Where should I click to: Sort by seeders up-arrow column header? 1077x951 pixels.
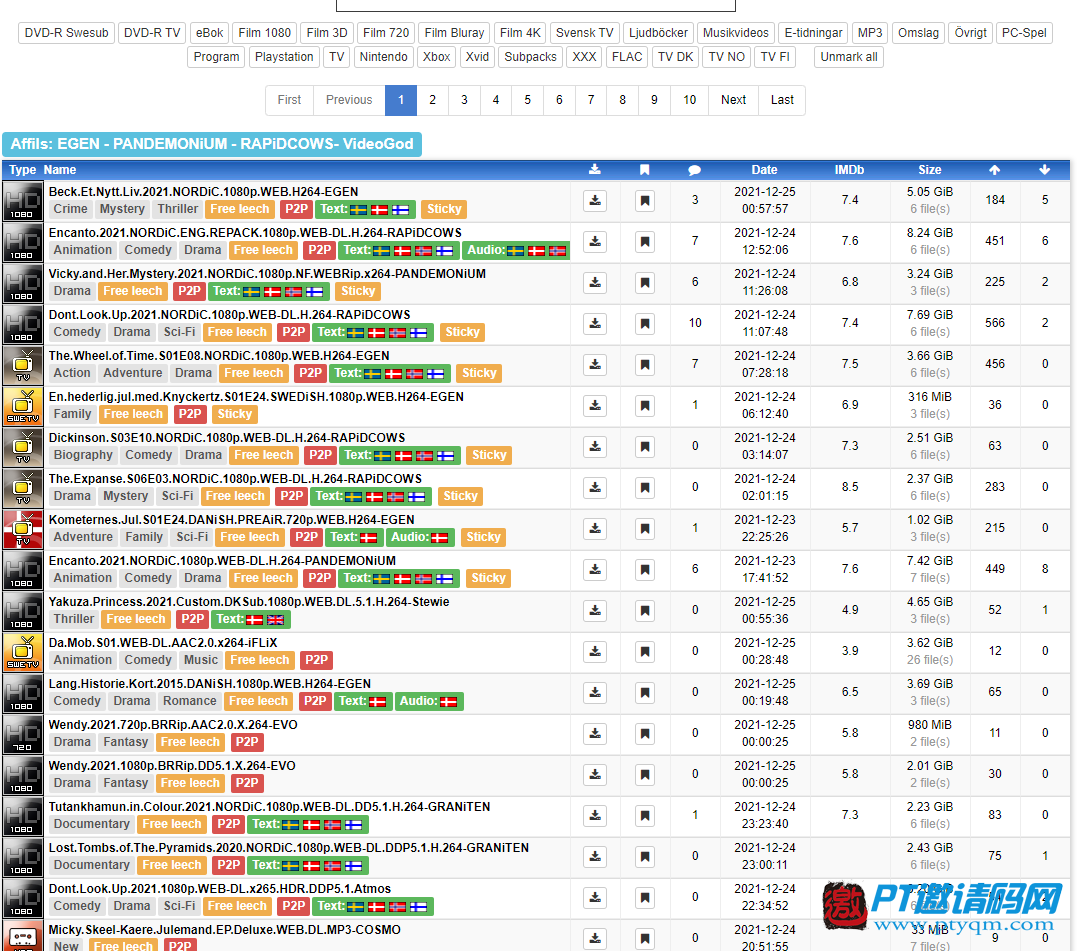pyautogui.click(x=995, y=170)
